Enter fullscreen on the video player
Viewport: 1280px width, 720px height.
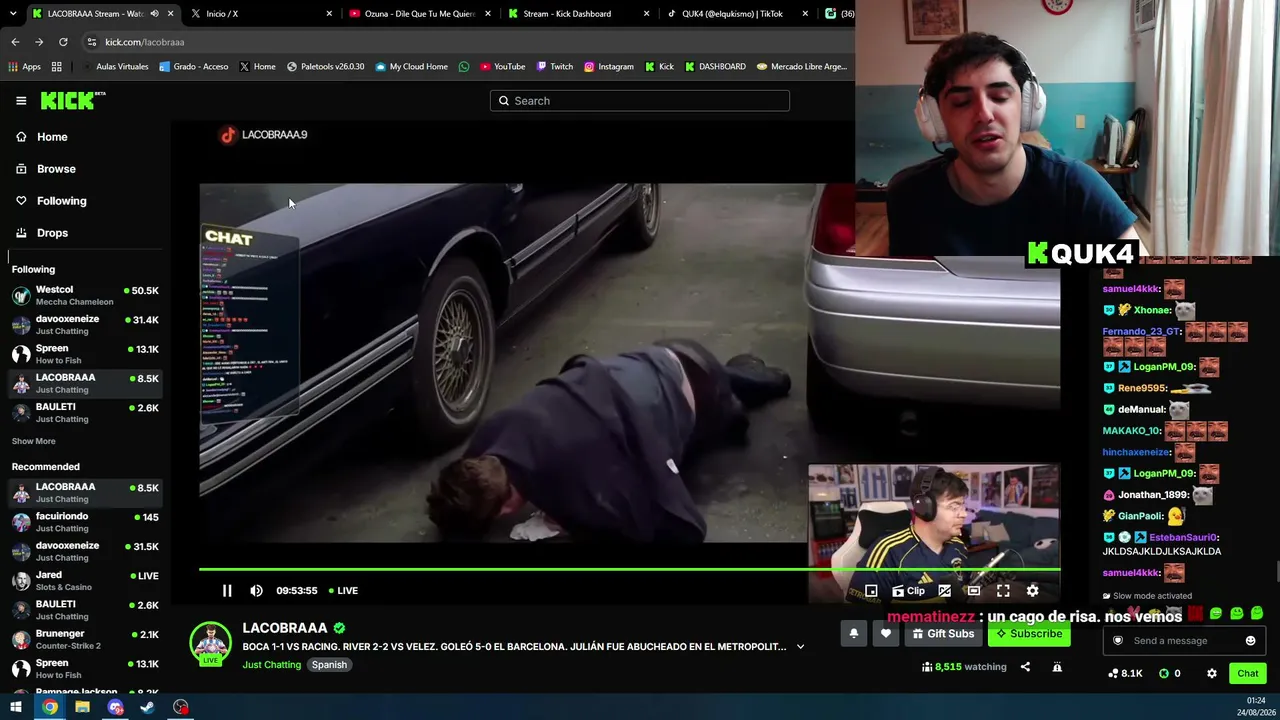(x=1003, y=591)
